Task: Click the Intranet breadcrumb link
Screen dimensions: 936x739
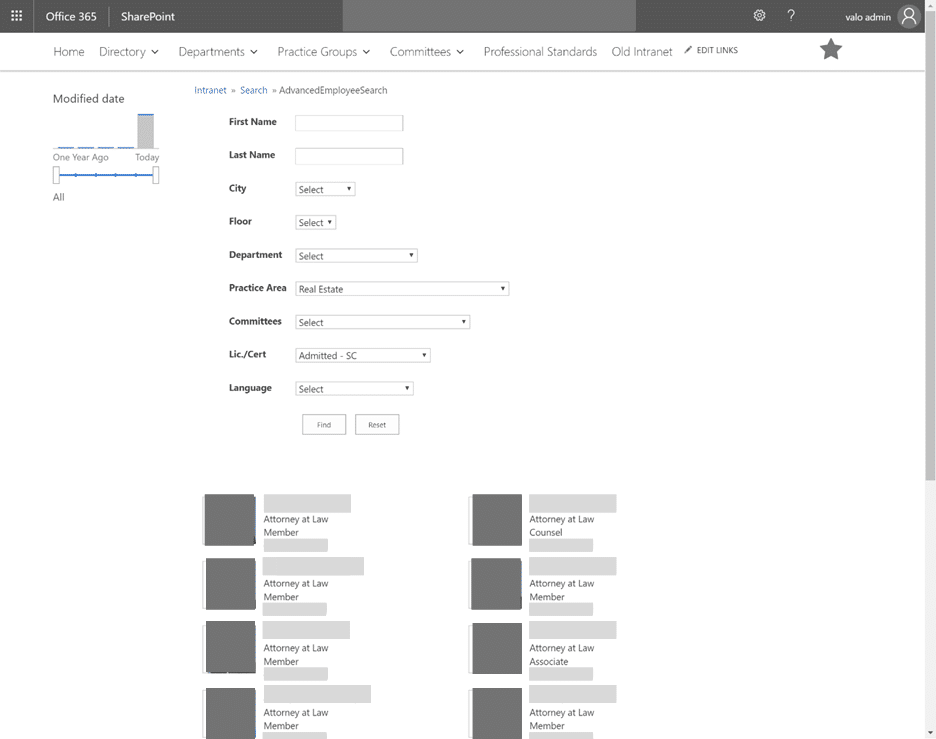Action: [210, 90]
